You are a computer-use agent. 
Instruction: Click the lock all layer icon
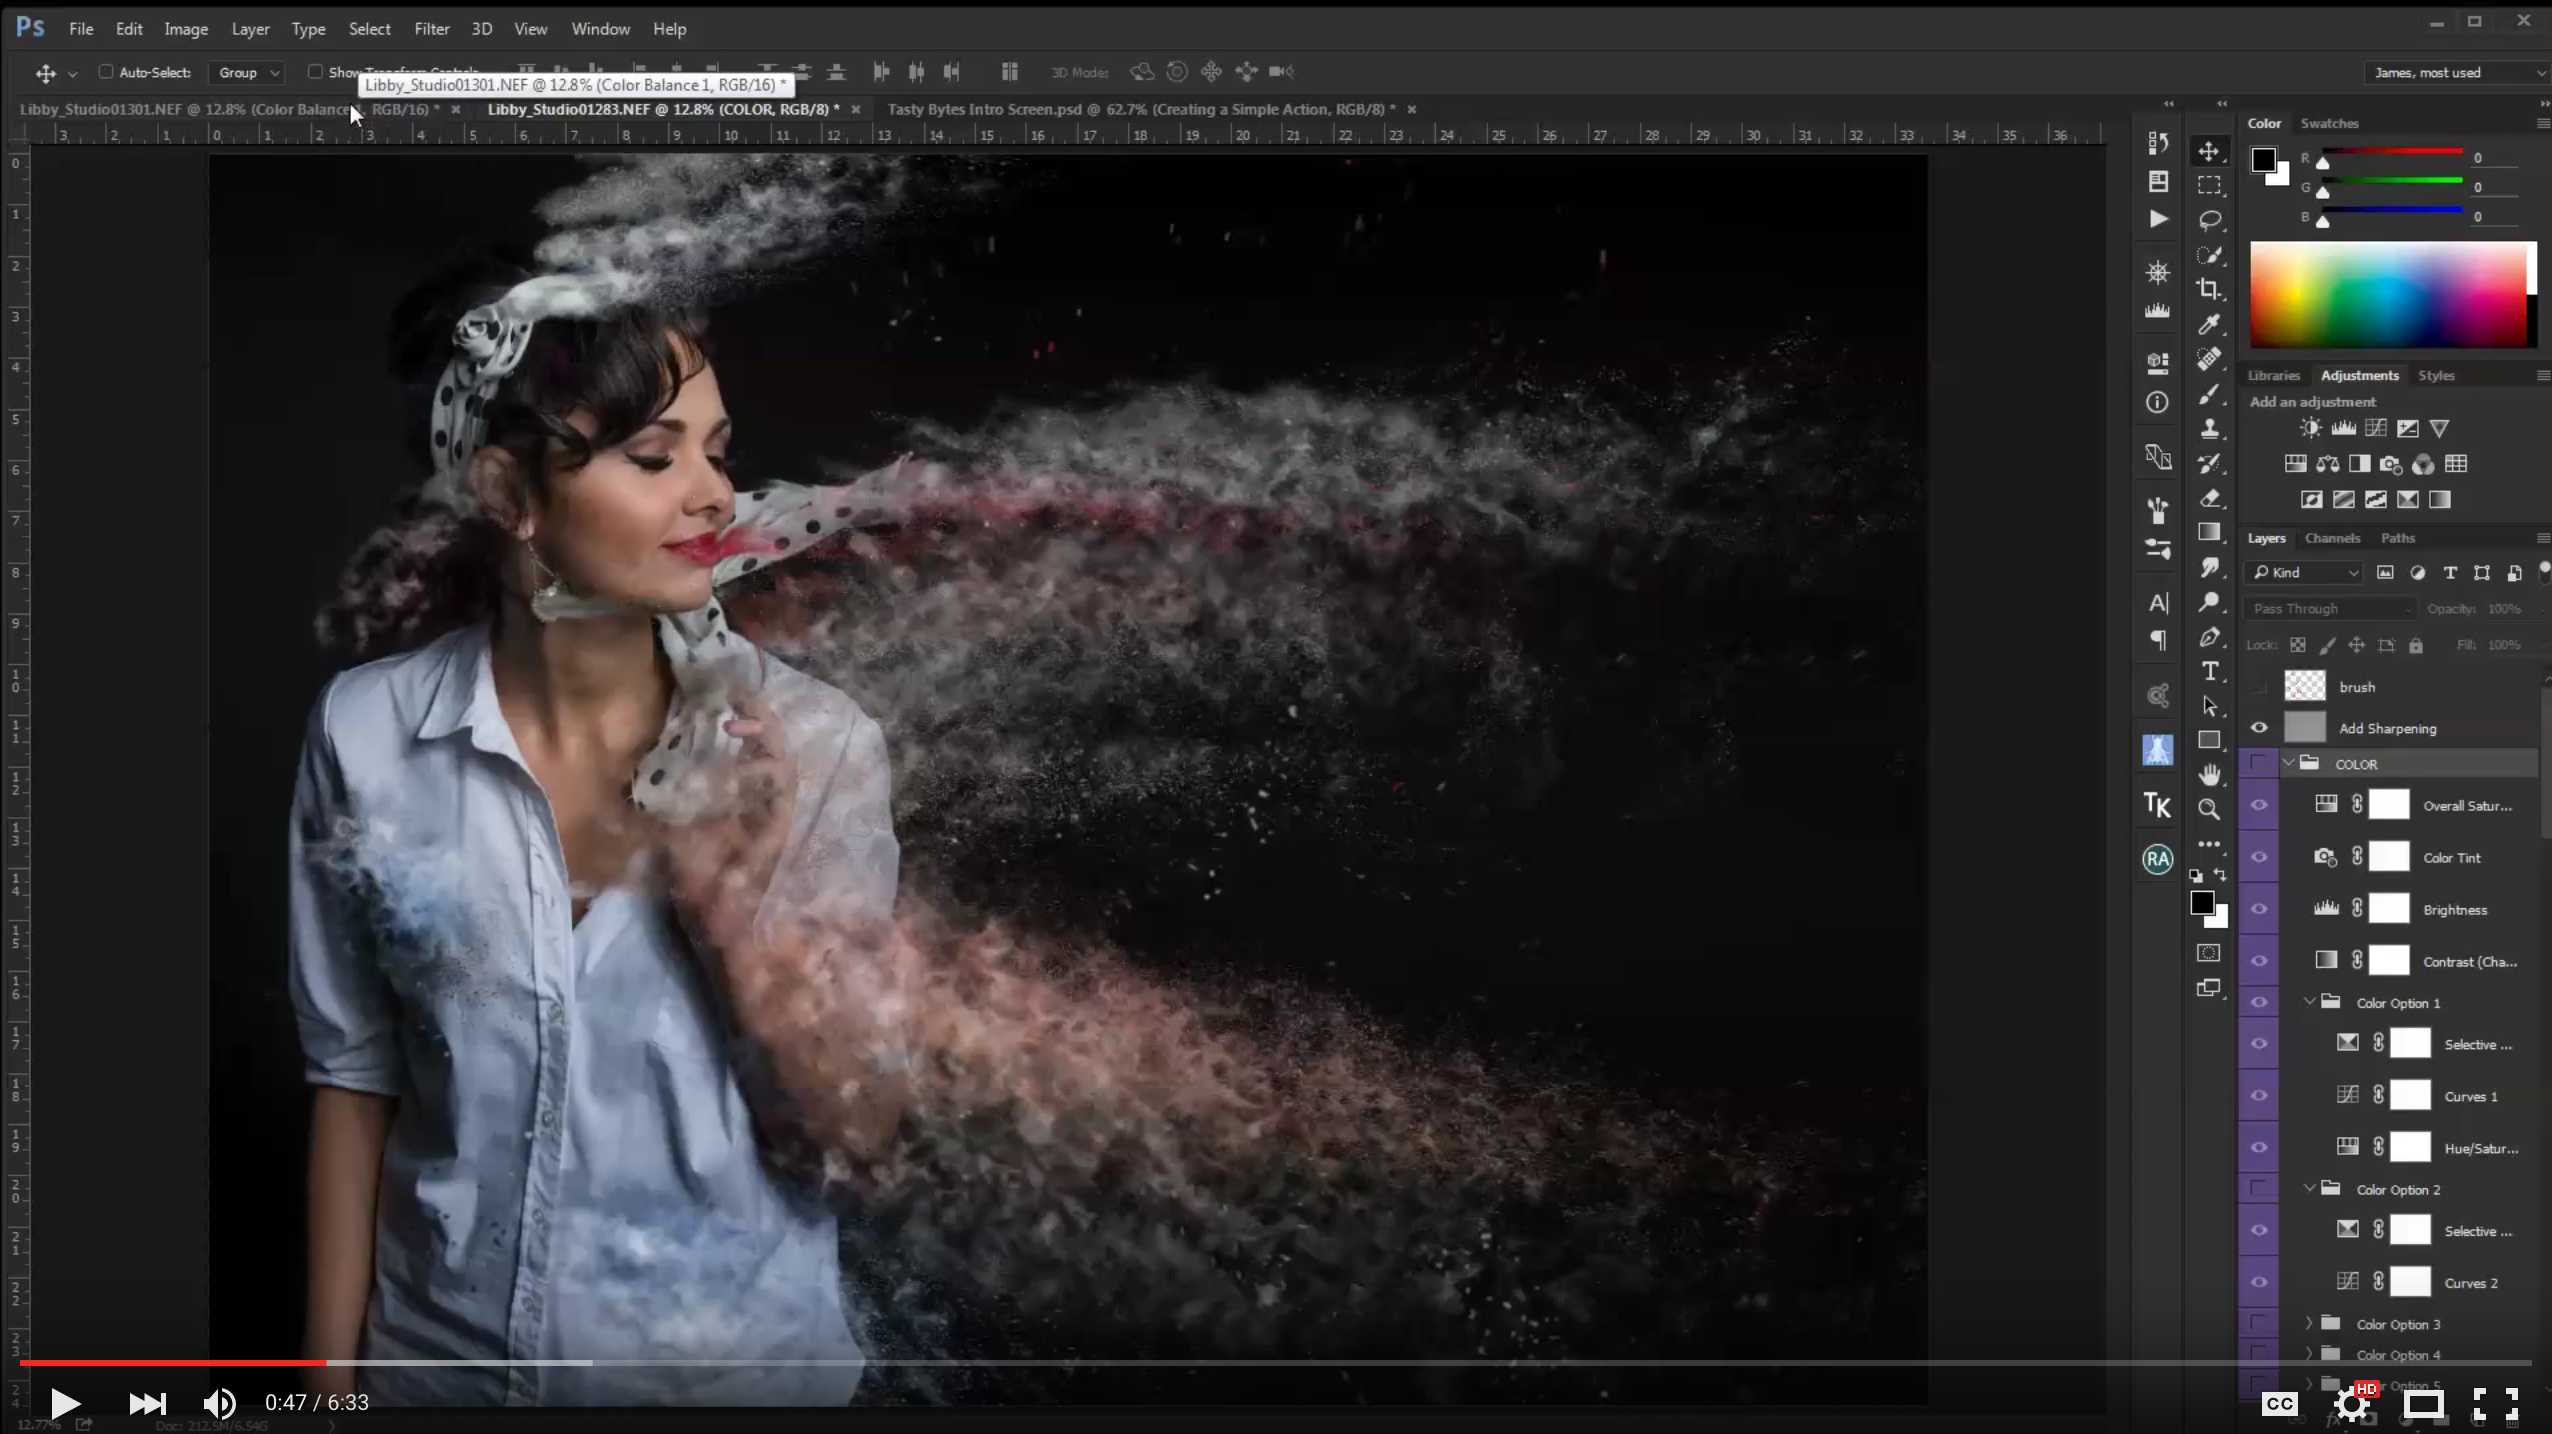click(2416, 645)
